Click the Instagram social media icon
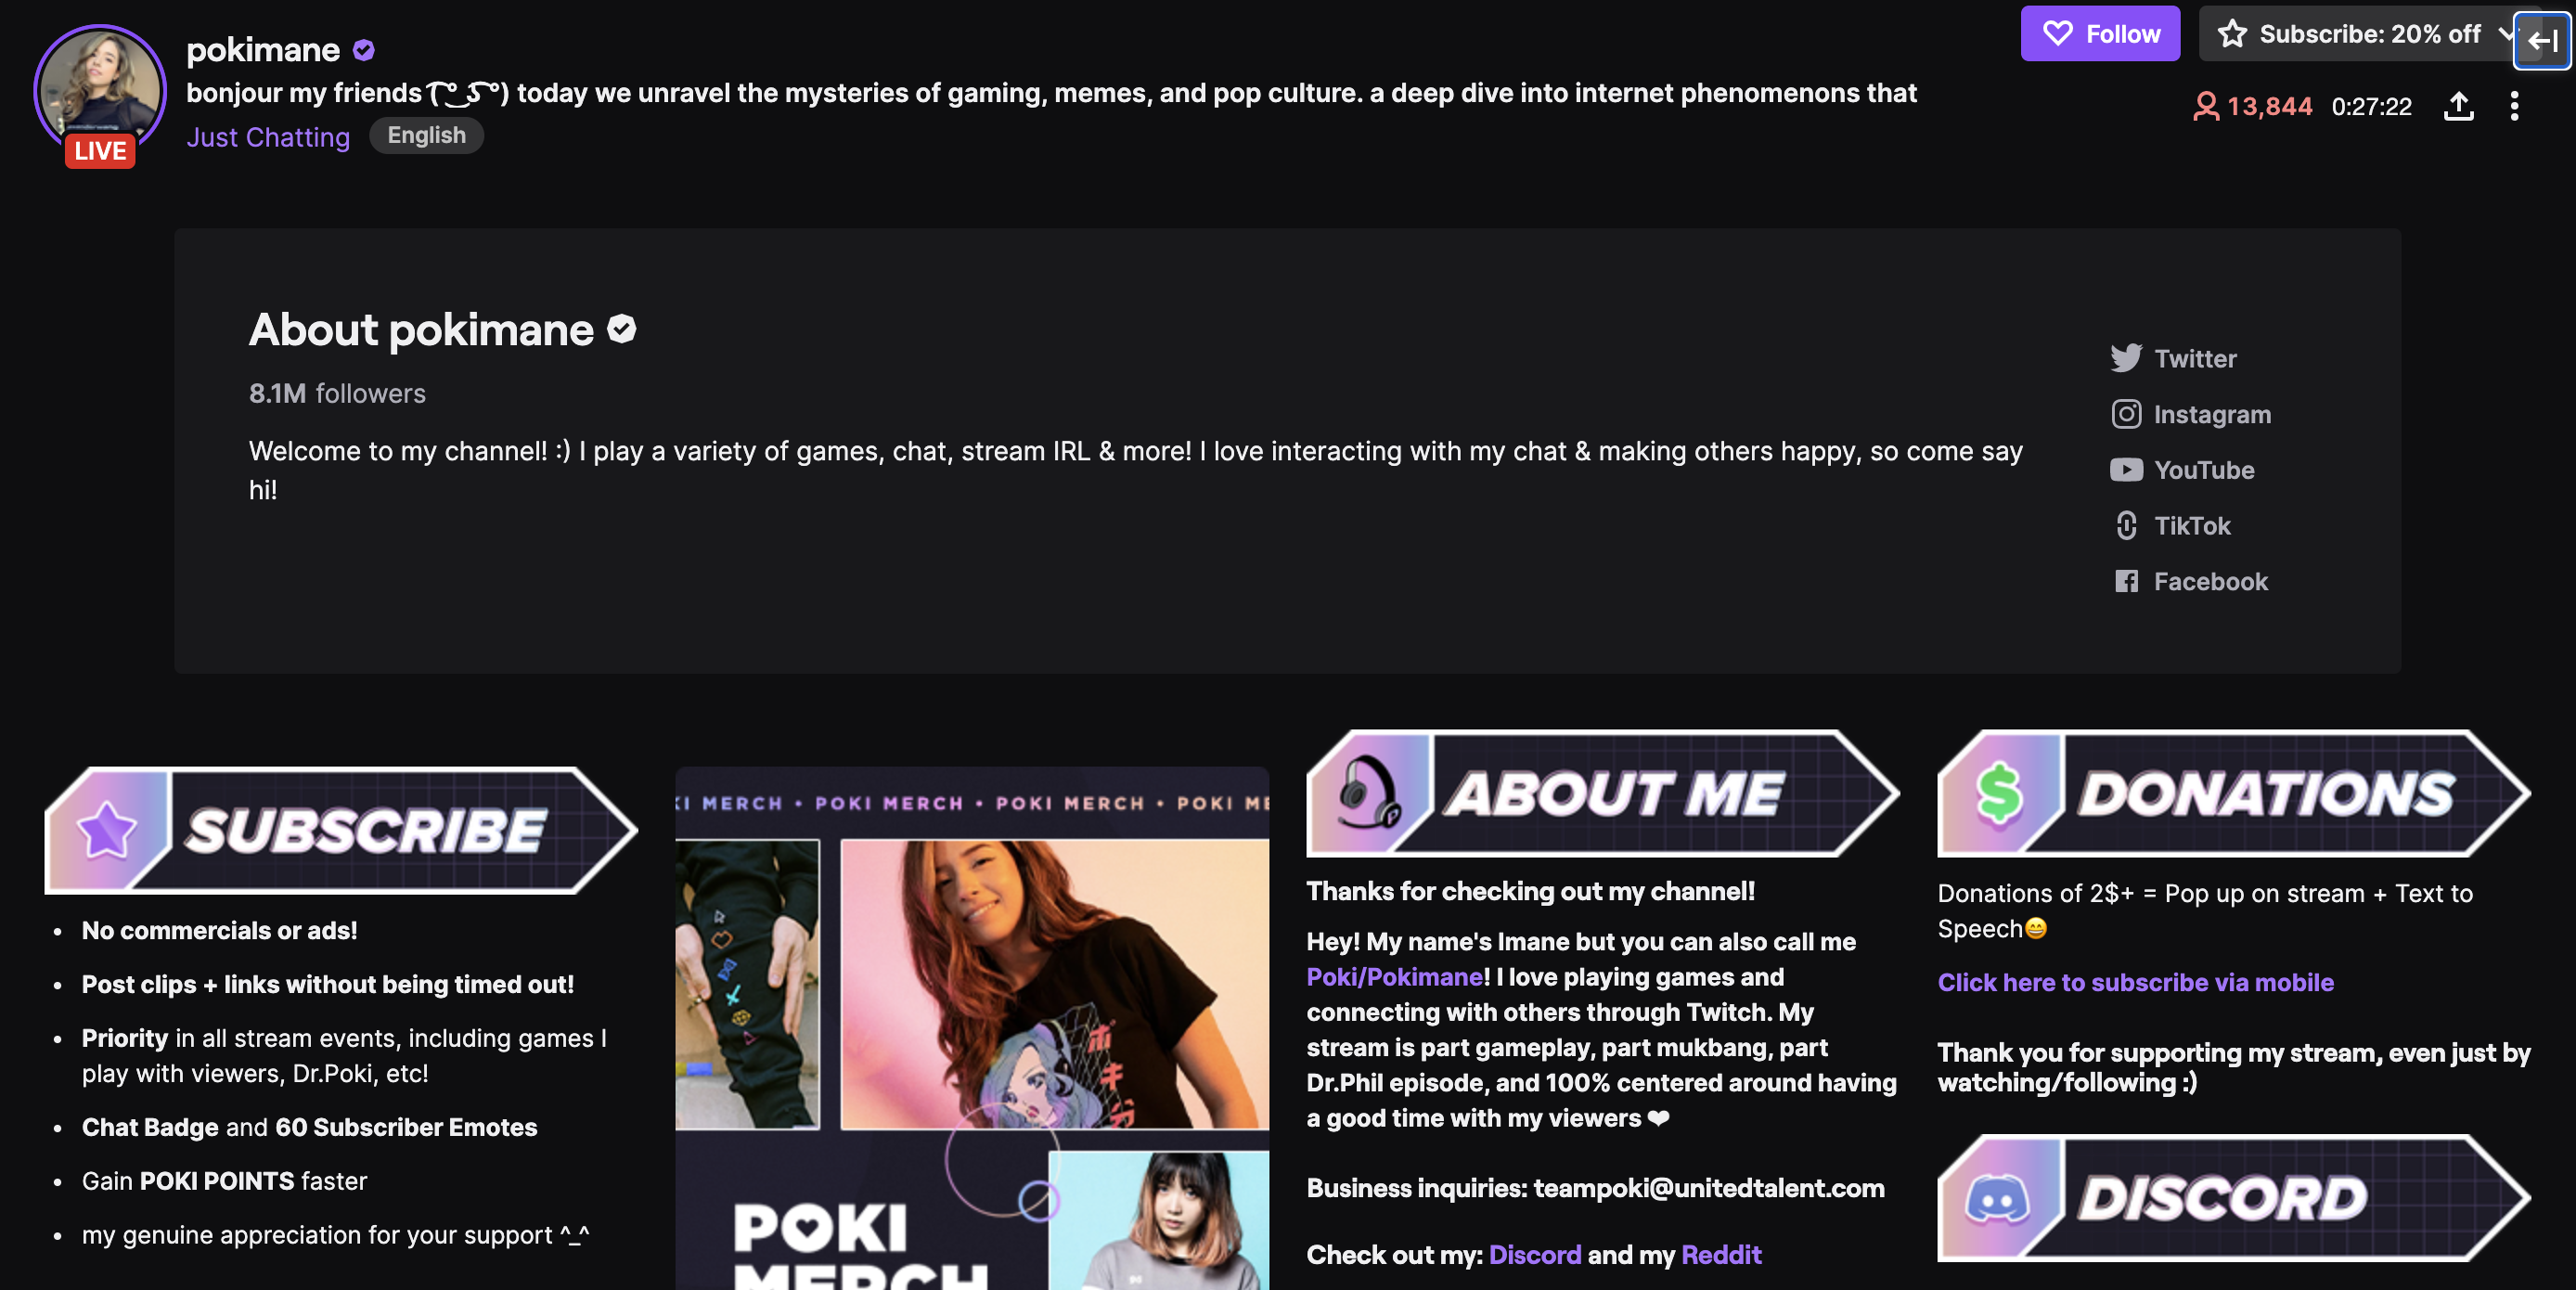2576x1290 pixels. tap(2127, 415)
